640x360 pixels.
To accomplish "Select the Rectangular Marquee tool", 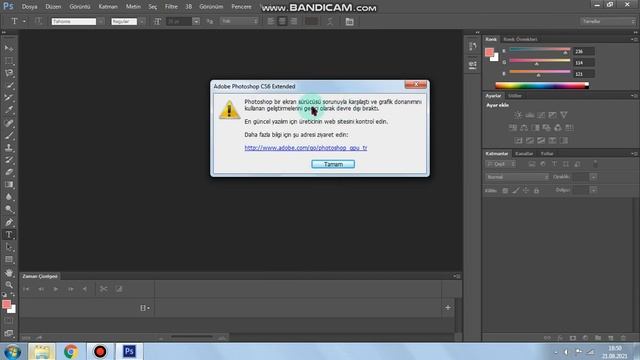I will 9,61.
